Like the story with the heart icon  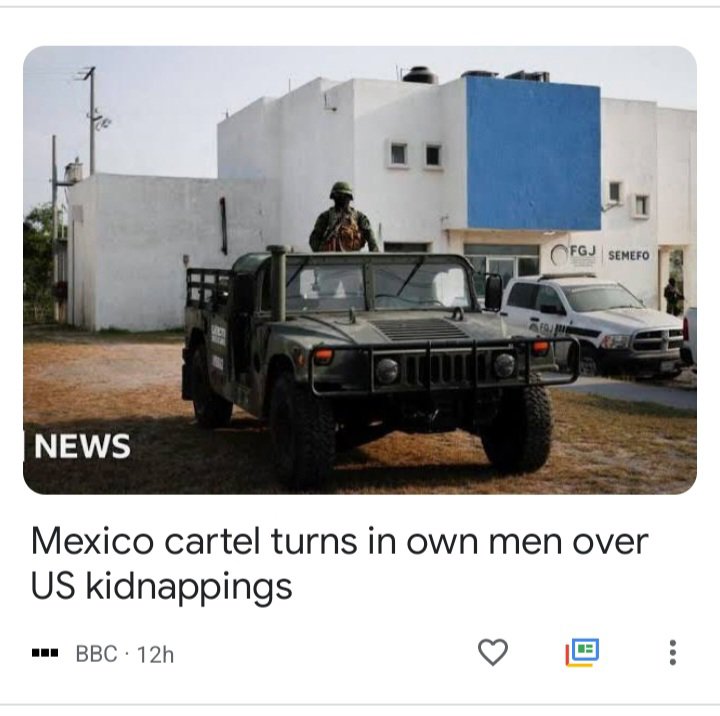[493, 652]
